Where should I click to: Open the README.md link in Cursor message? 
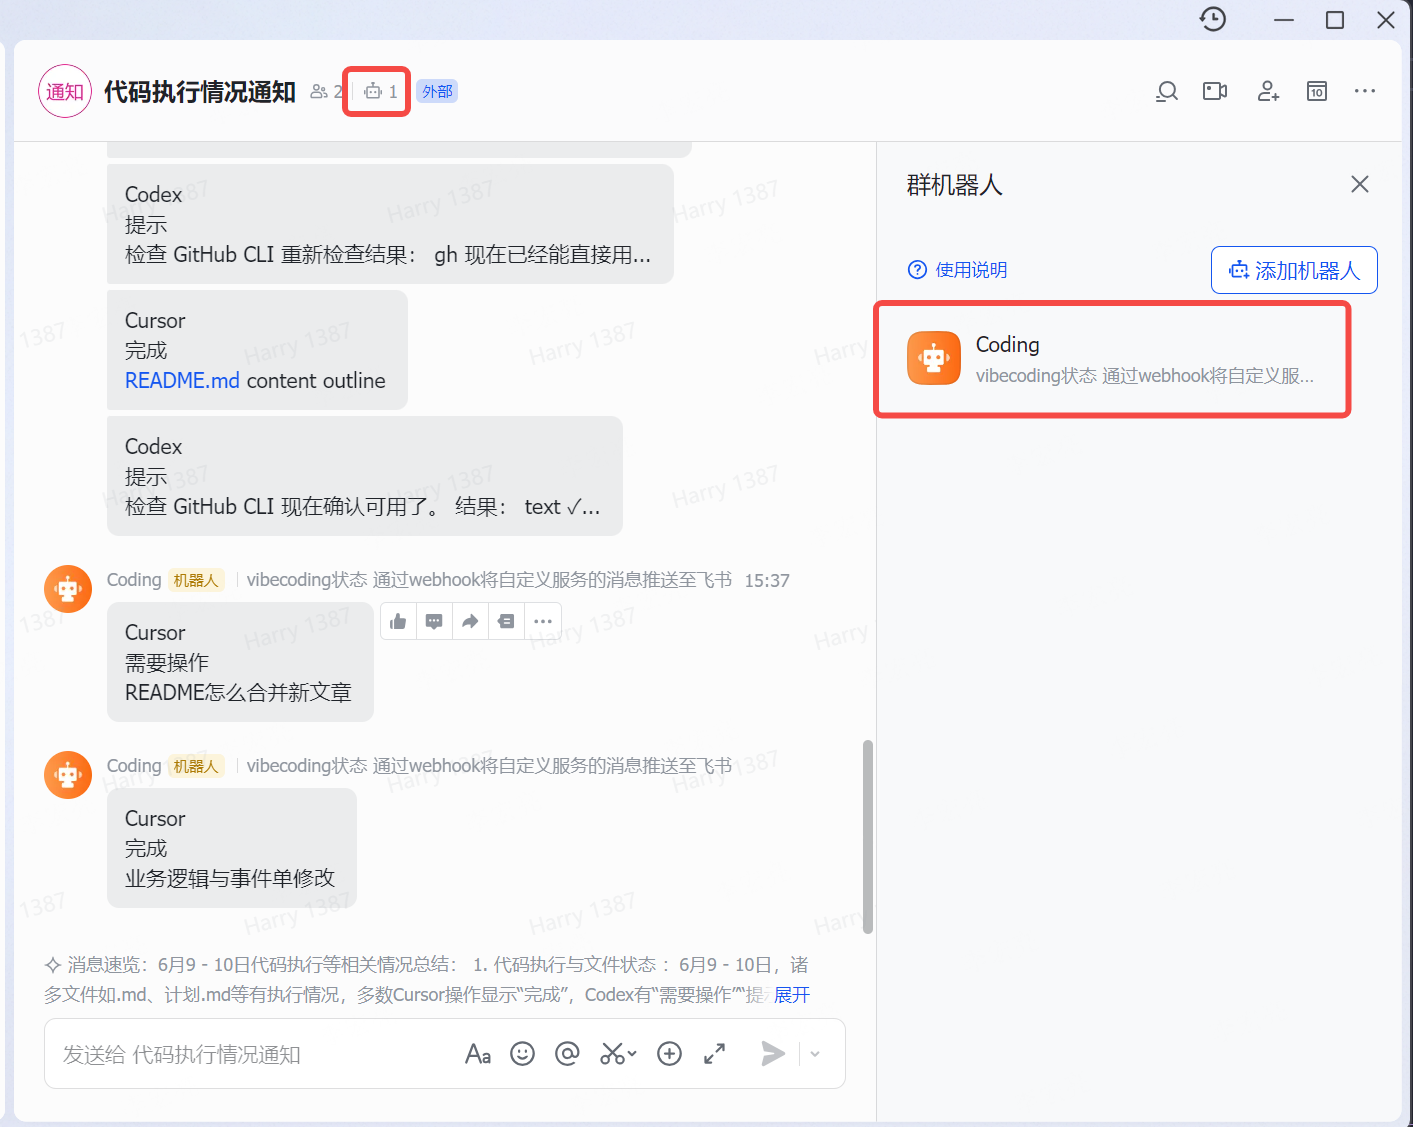[x=182, y=381]
